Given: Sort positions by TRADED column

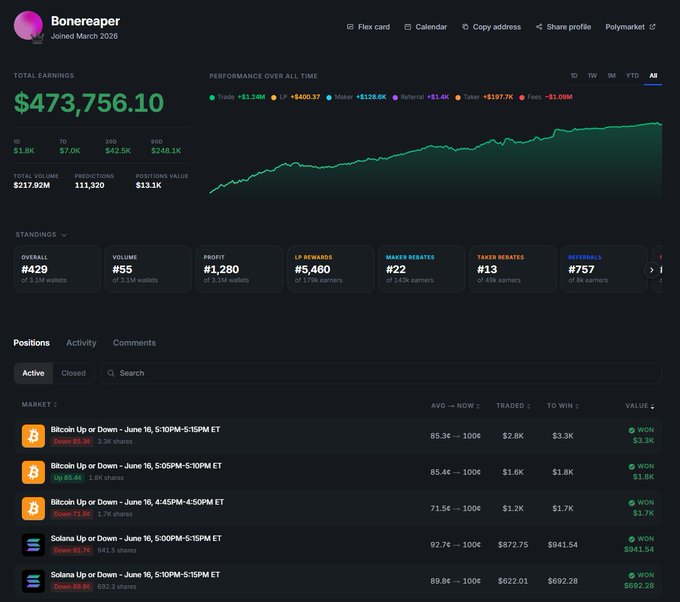Looking at the screenshot, I should coord(513,406).
